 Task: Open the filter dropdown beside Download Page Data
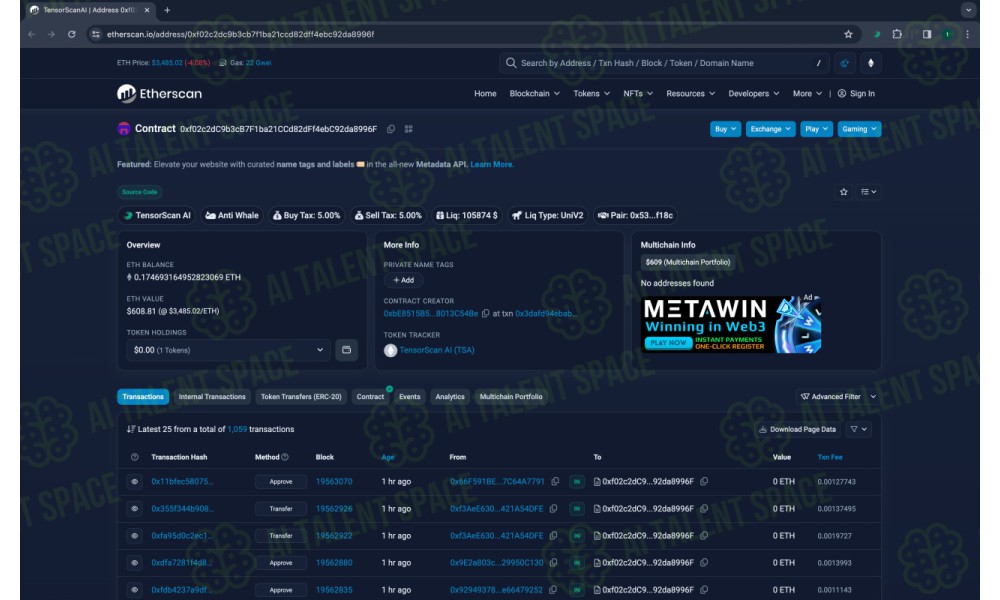coord(858,429)
